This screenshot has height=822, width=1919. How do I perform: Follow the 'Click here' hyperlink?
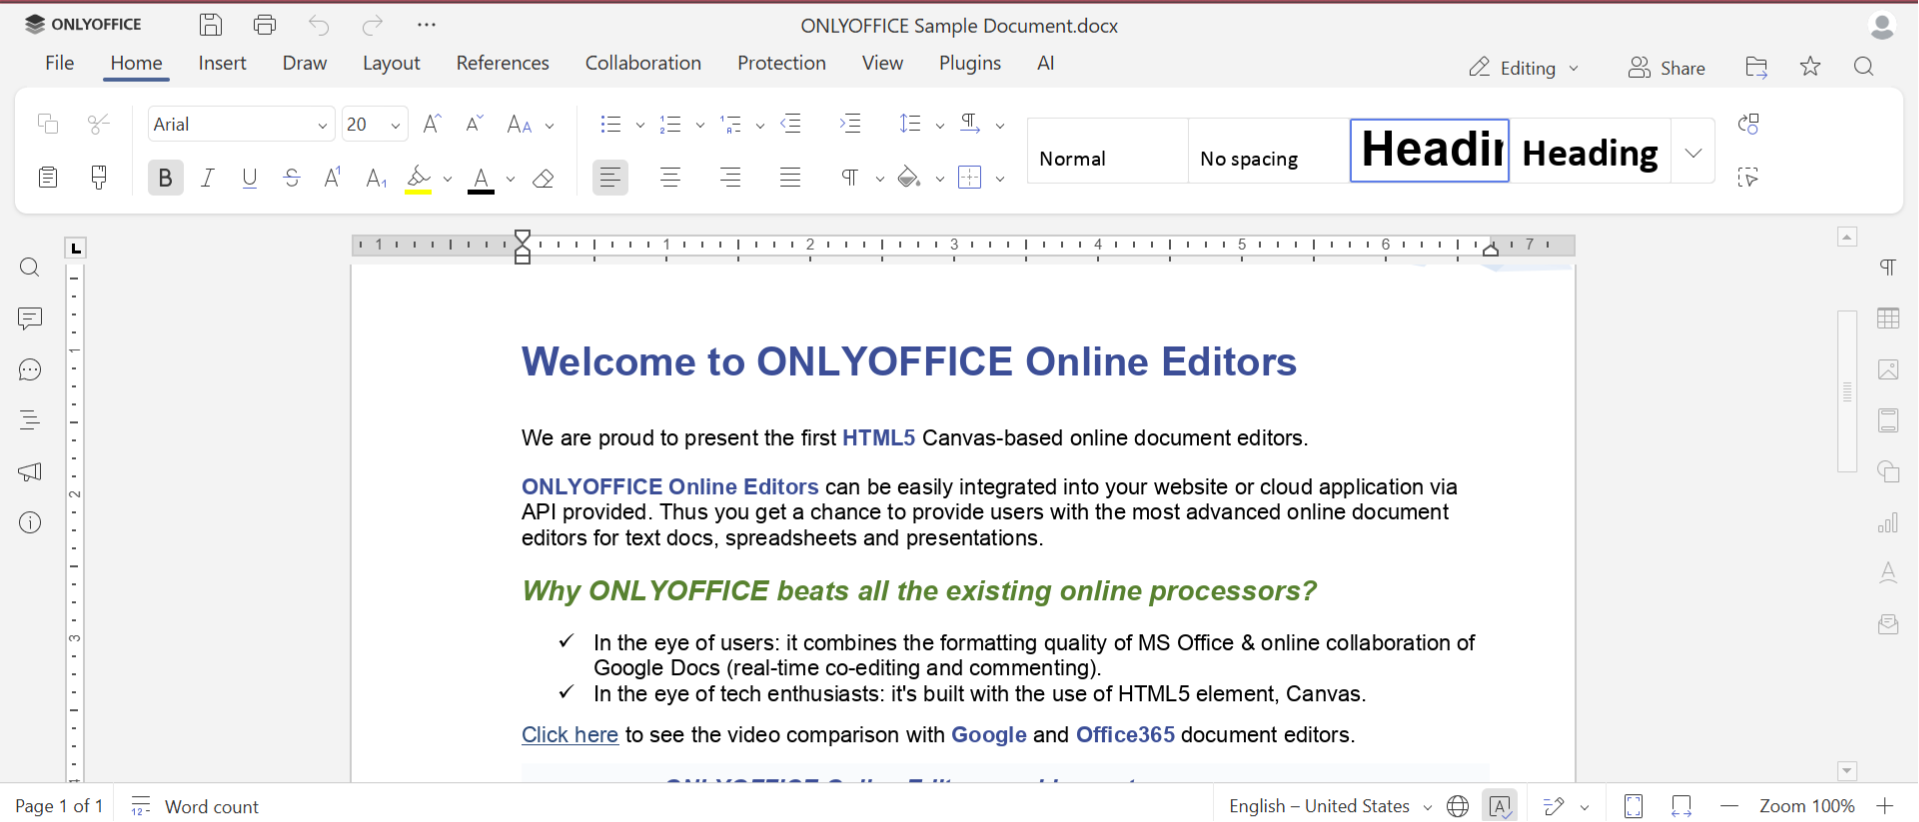tap(569, 735)
